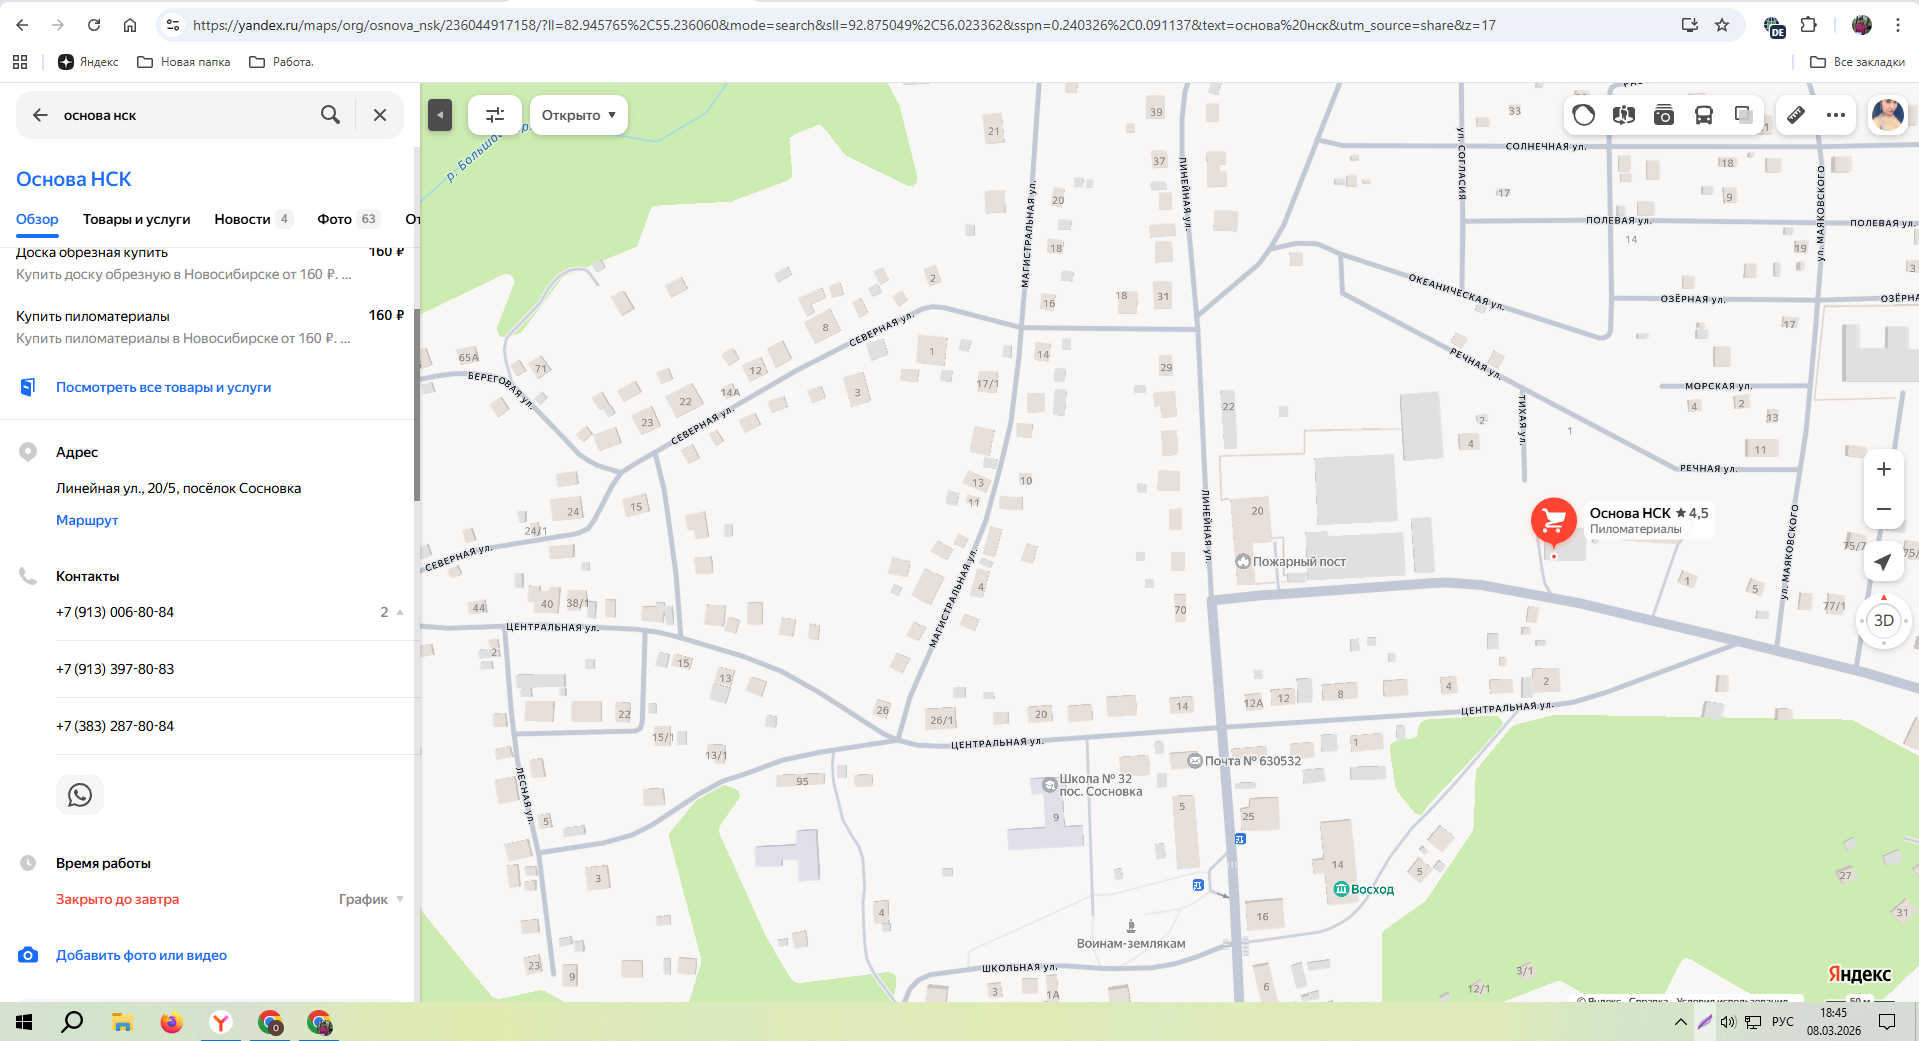This screenshot has width=1919, height=1041.
Task: Go back in the browser
Action: [x=22, y=25]
